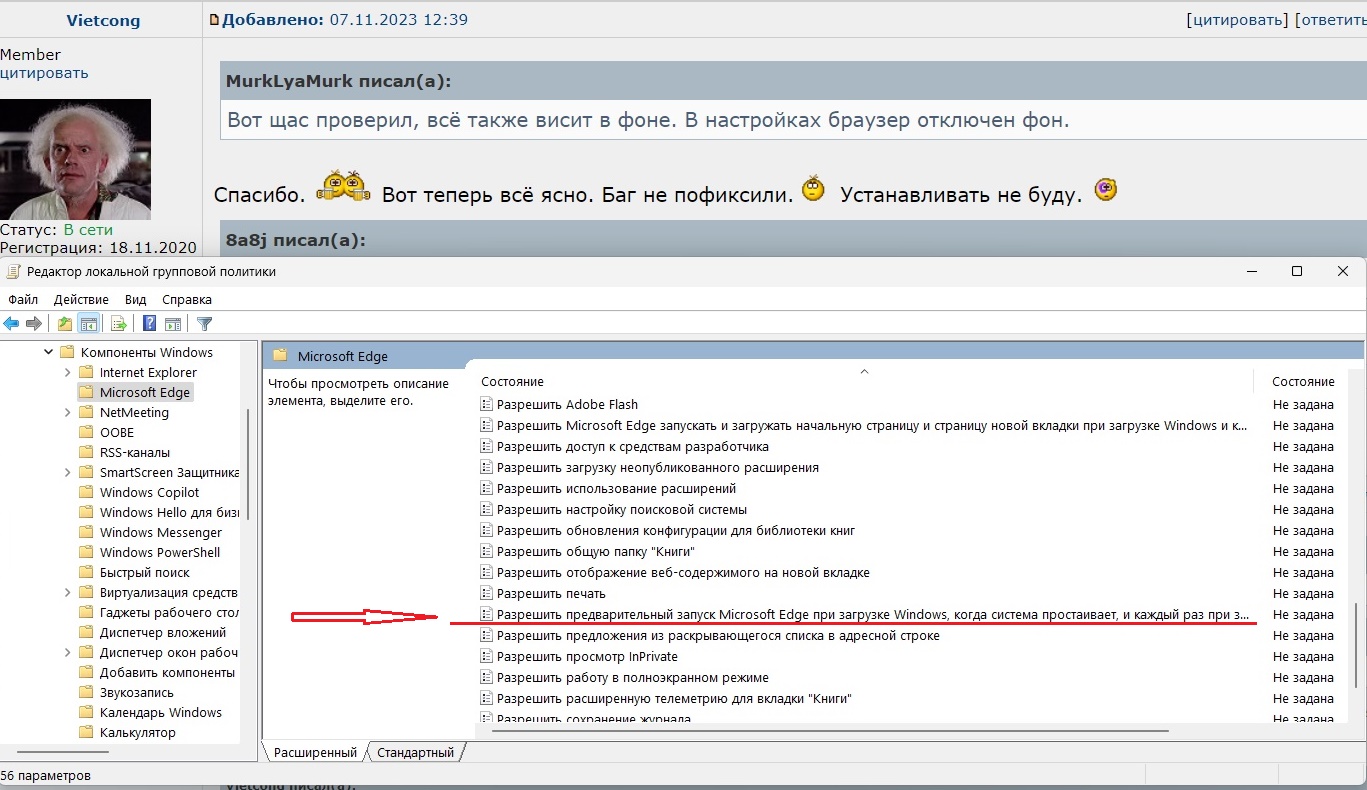
Task: Expand the Internet Explorer folder node
Action: point(67,372)
